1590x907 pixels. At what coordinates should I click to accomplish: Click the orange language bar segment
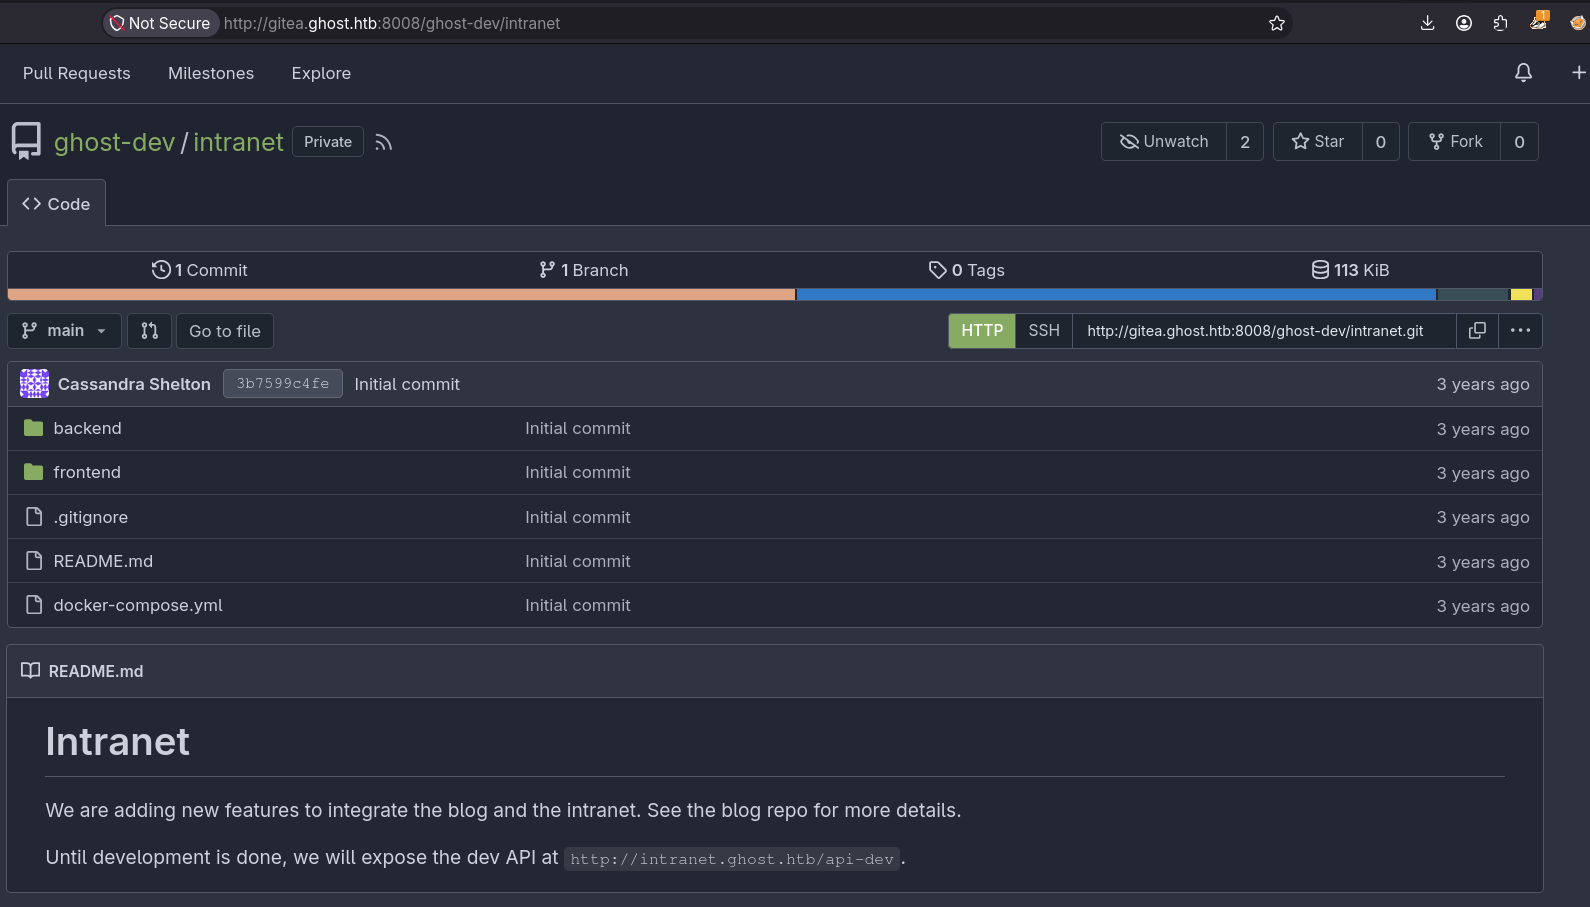coord(401,295)
